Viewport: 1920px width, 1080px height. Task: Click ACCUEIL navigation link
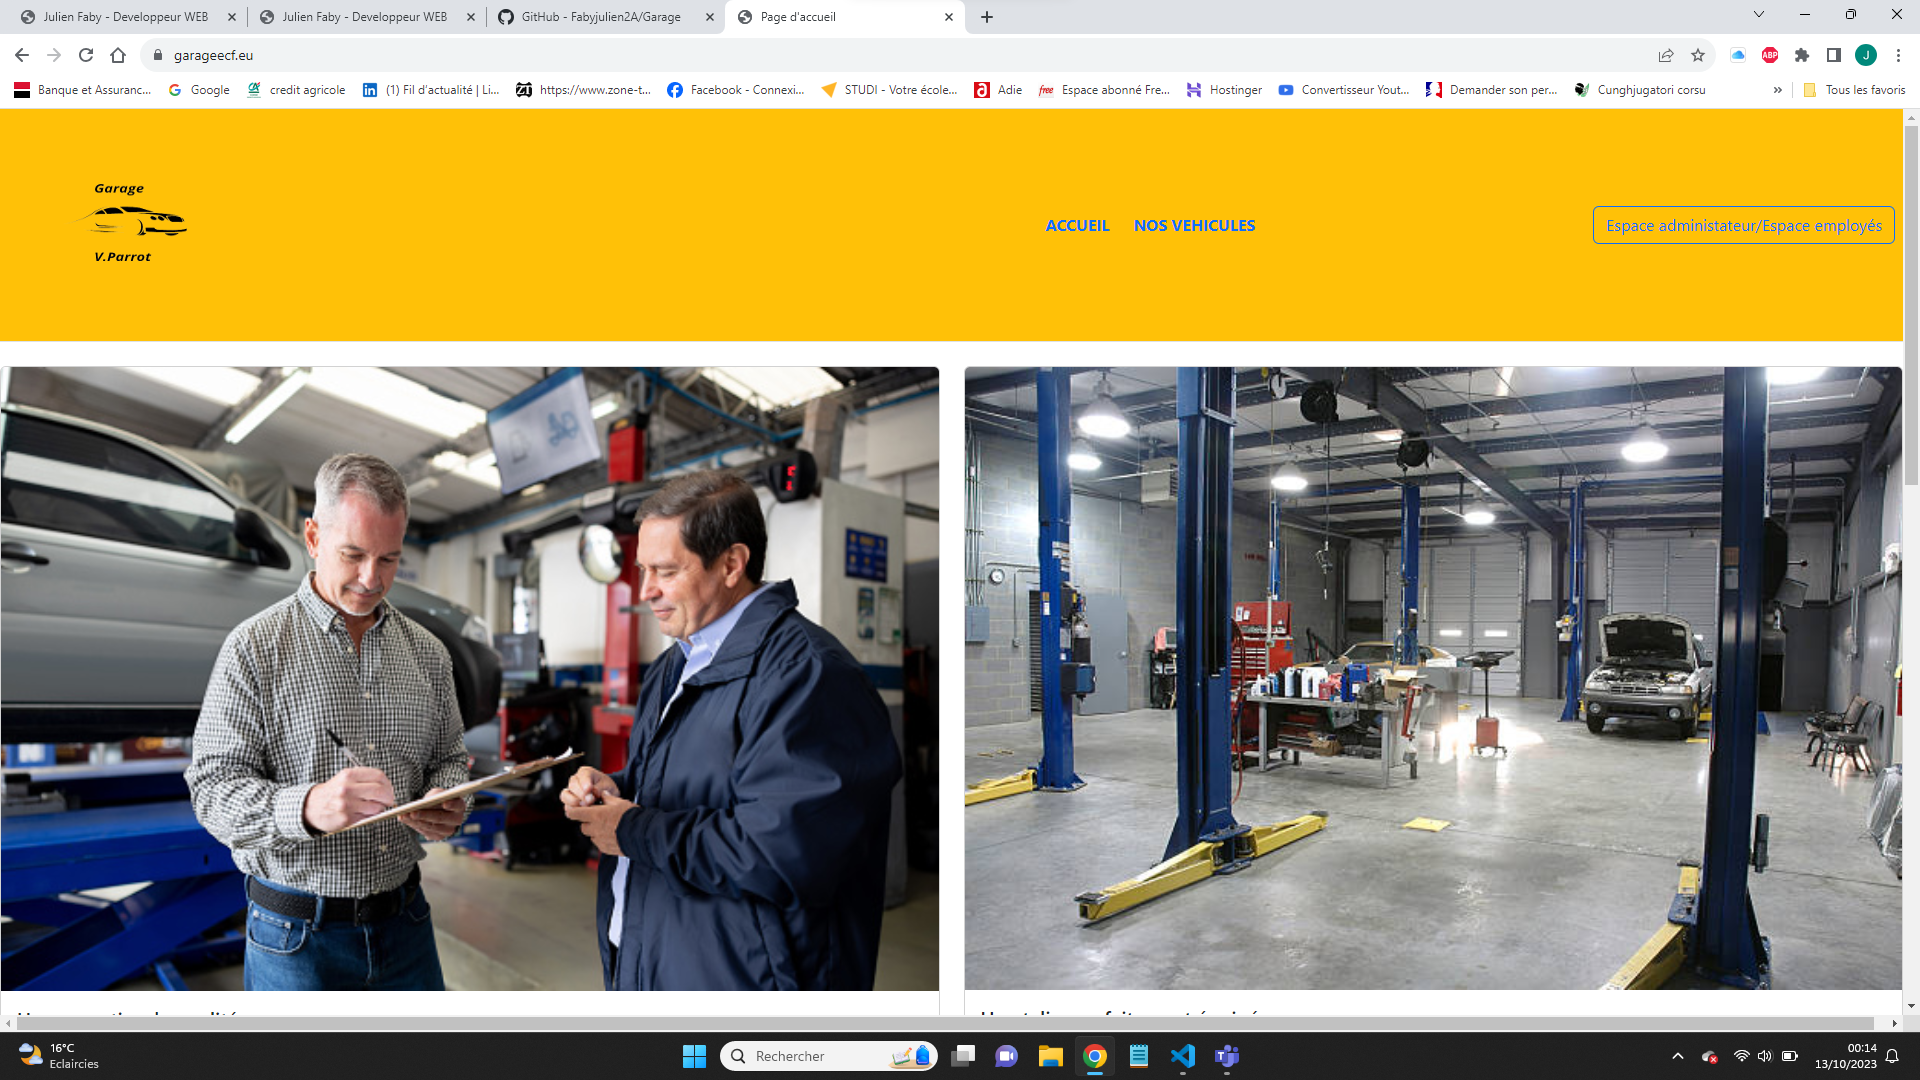1077,226
